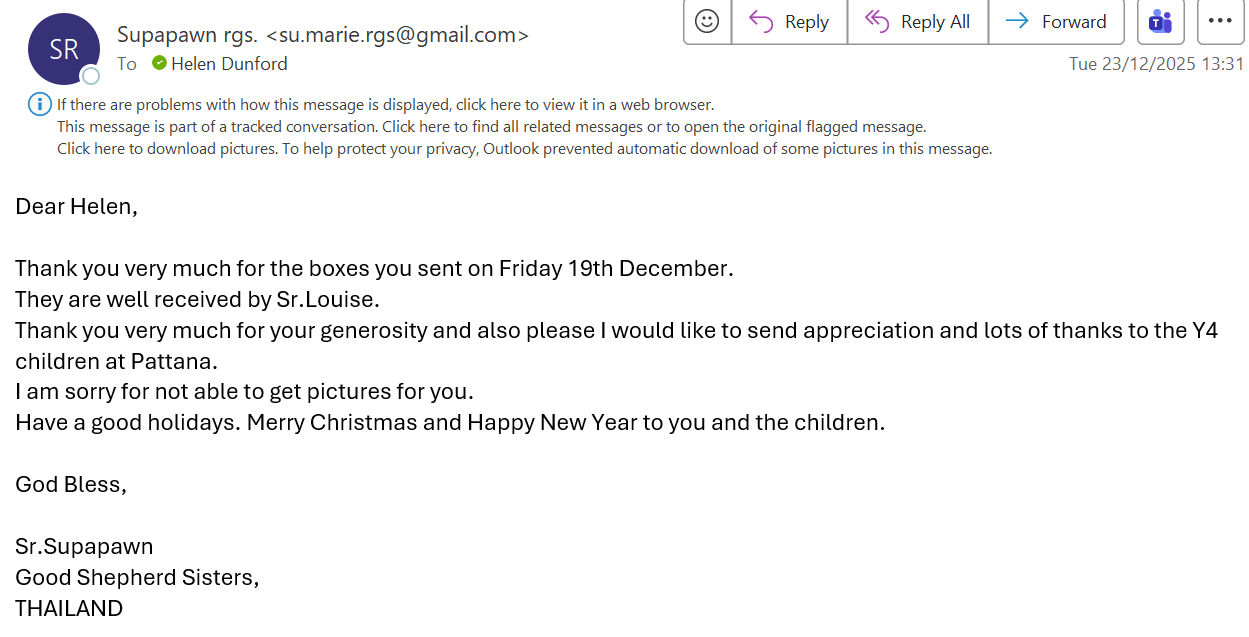Click the Reply button
This screenshot has width=1249, height=637.
pyautogui.click(x=789, y=22)
